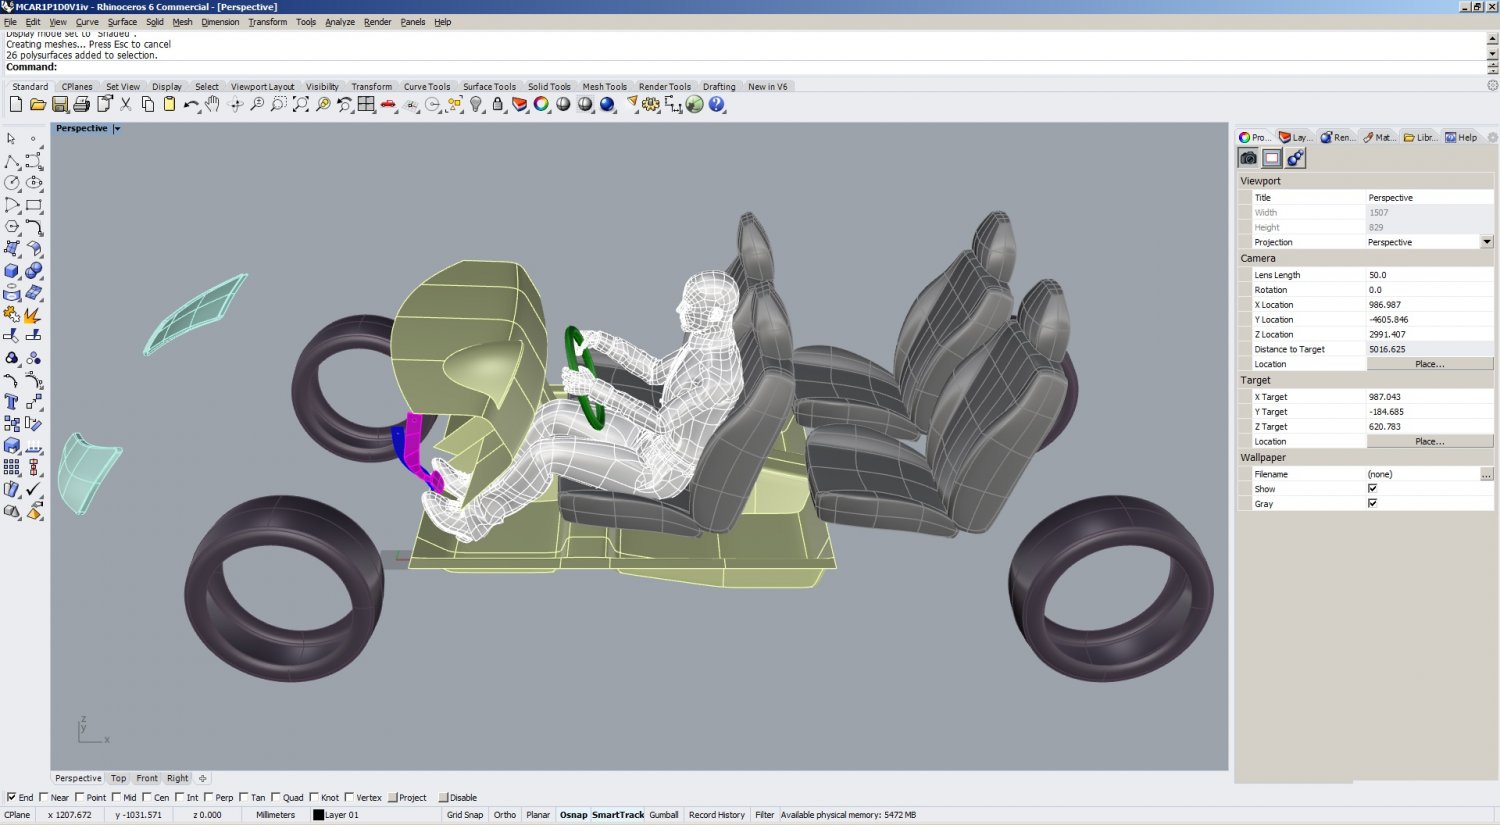Click the Zoom Extents toolbar icon
The width and height of the screenshot is (1500, 825).
coord(300,104)
